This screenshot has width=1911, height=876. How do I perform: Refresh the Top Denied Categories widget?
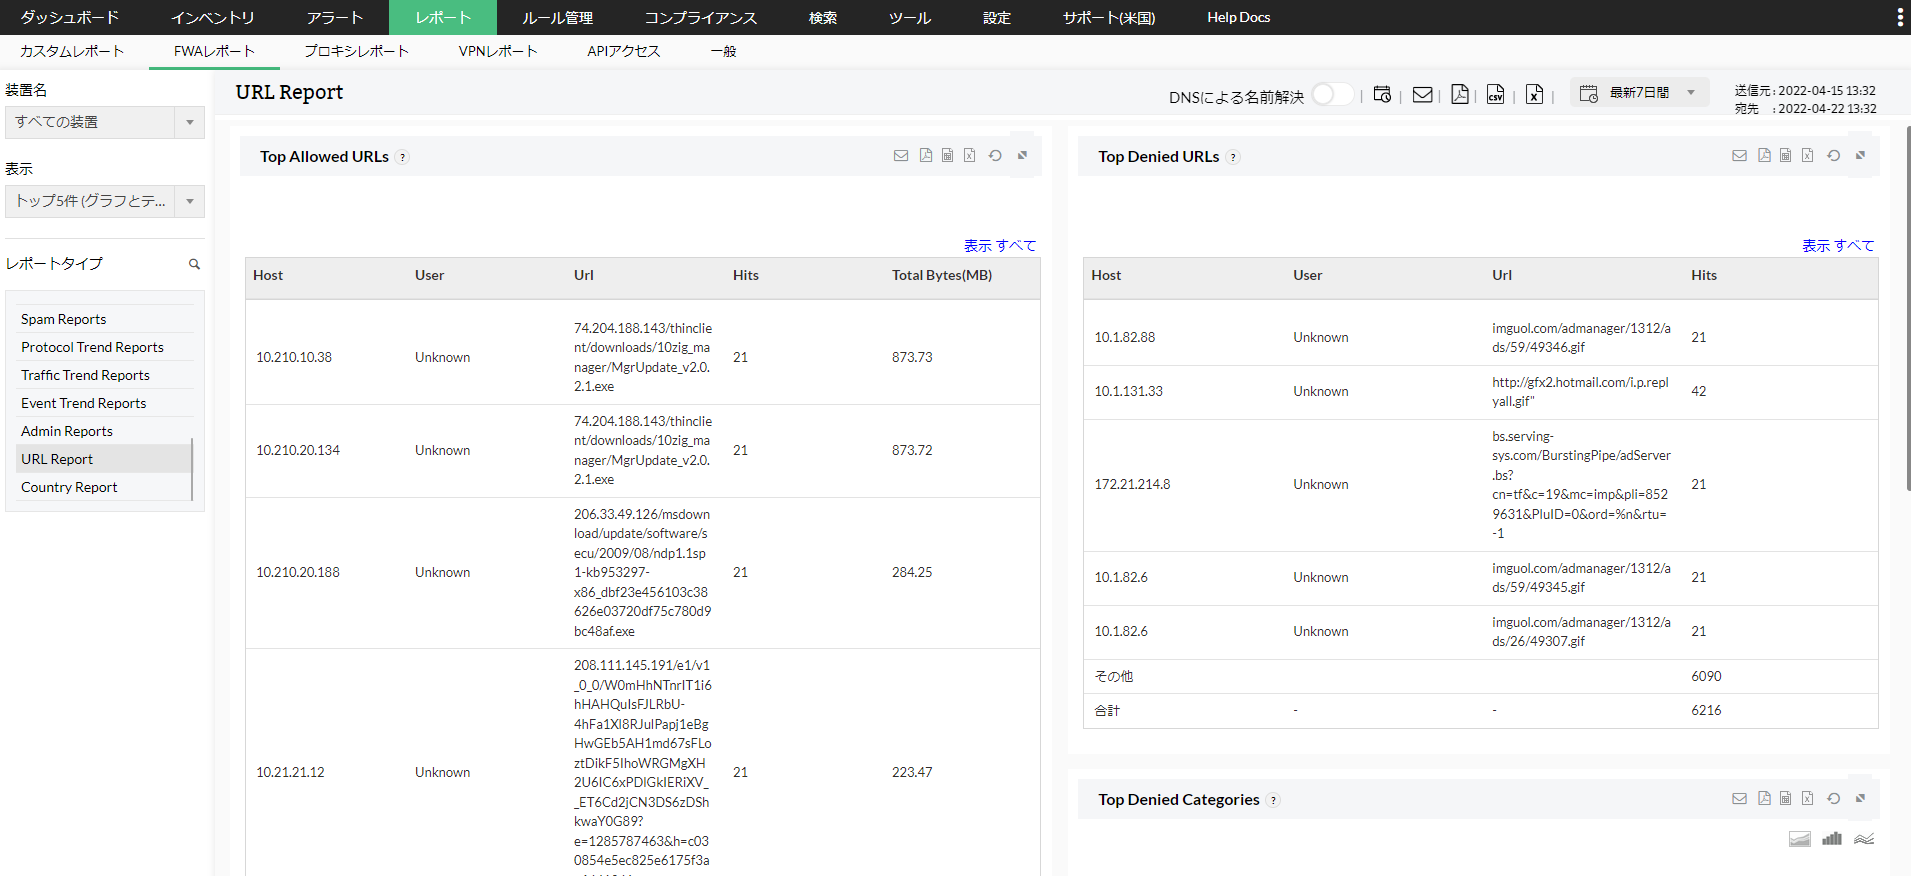coord(1833,799)
